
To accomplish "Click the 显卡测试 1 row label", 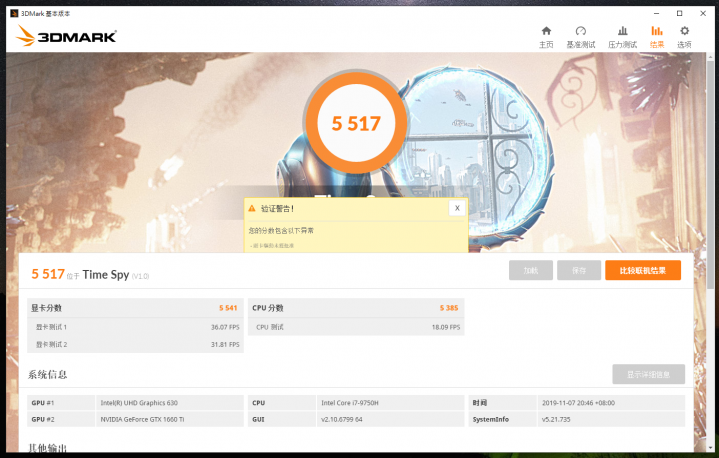I will pos(51,327).
